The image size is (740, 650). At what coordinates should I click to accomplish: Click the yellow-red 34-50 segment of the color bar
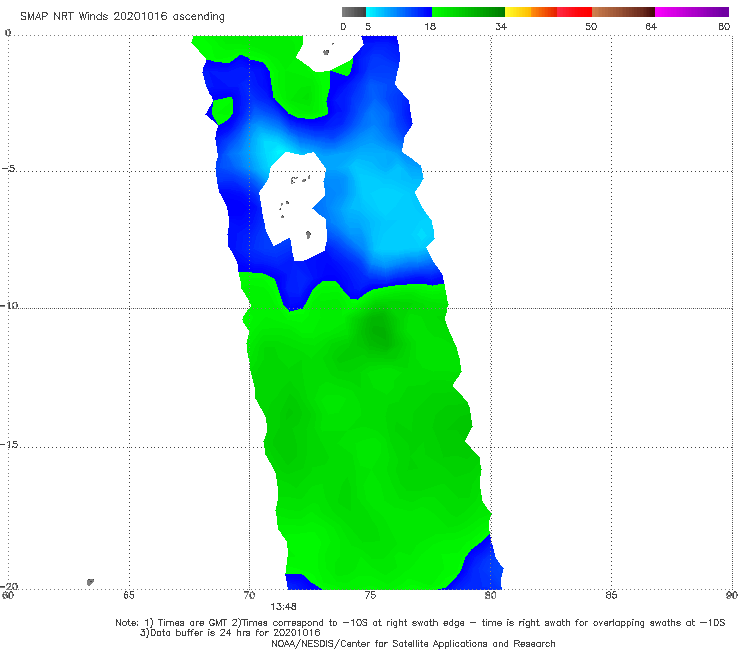(x=548, y=12)
